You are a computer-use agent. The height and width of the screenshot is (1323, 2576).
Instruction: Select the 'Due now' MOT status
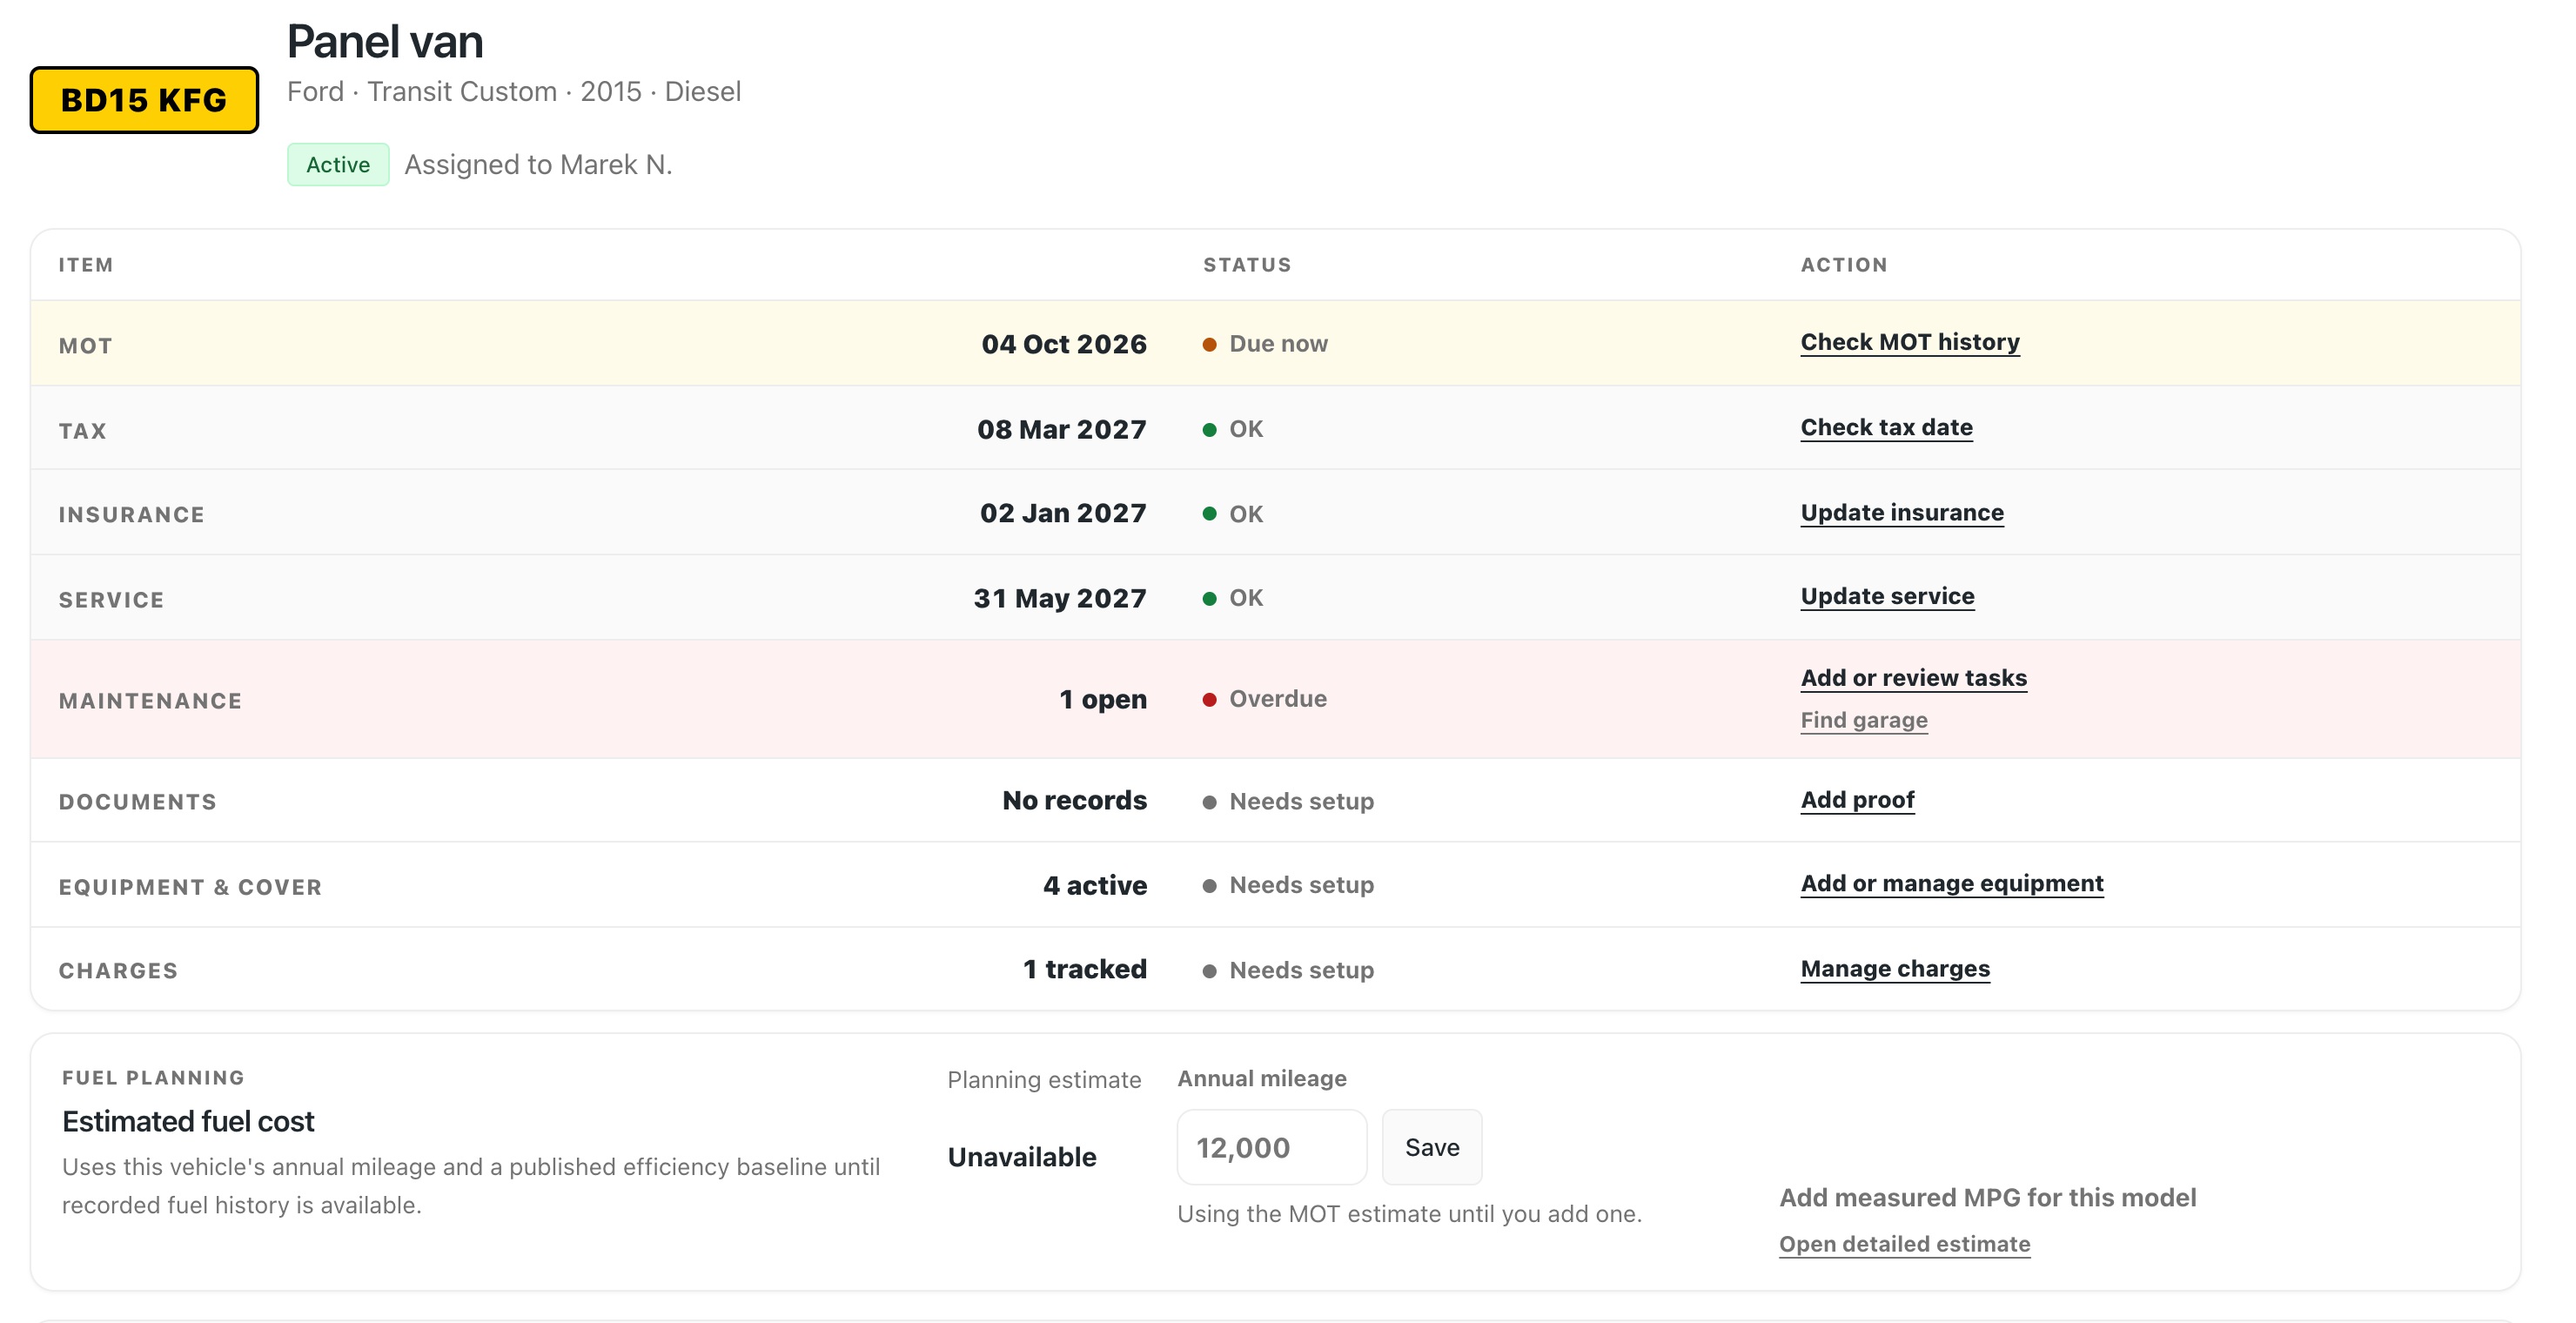1265,344
